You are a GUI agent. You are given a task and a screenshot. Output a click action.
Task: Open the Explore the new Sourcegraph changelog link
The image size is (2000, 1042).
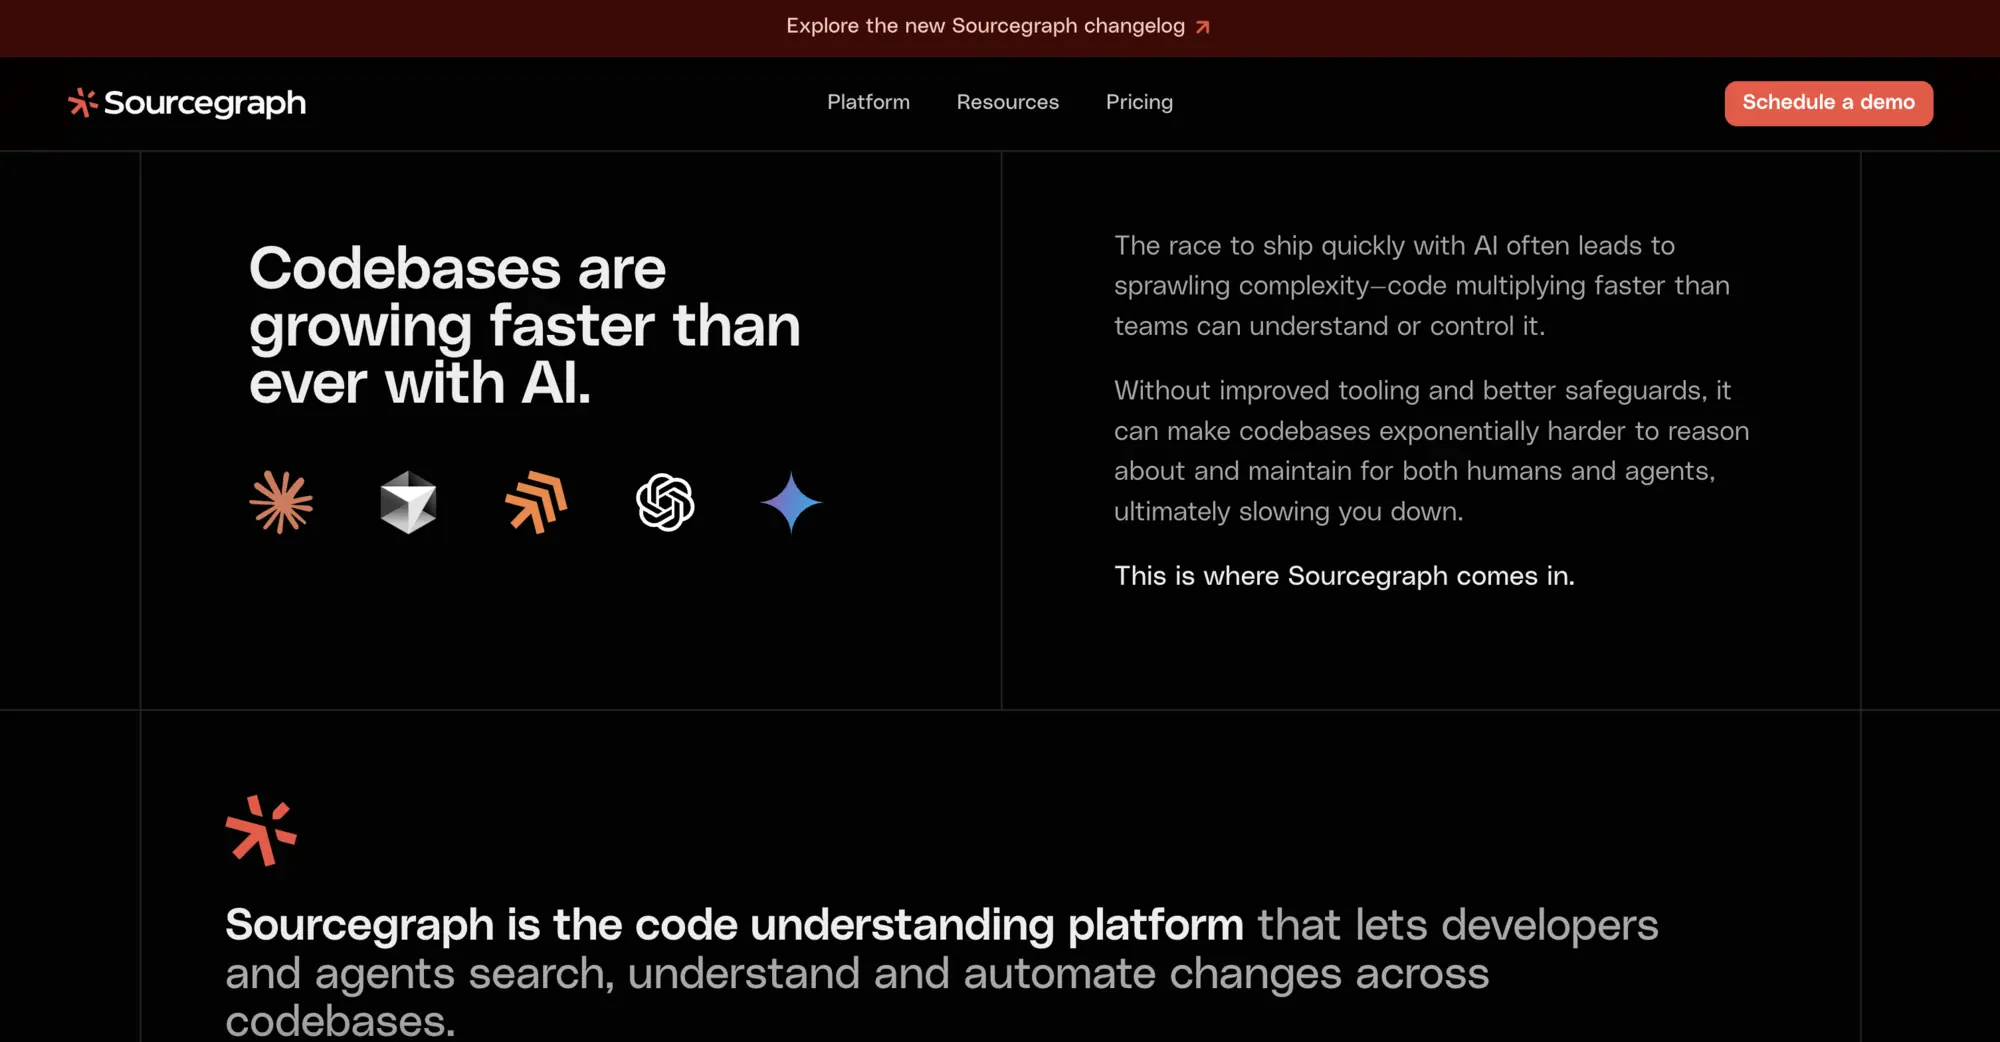(998, 26)
